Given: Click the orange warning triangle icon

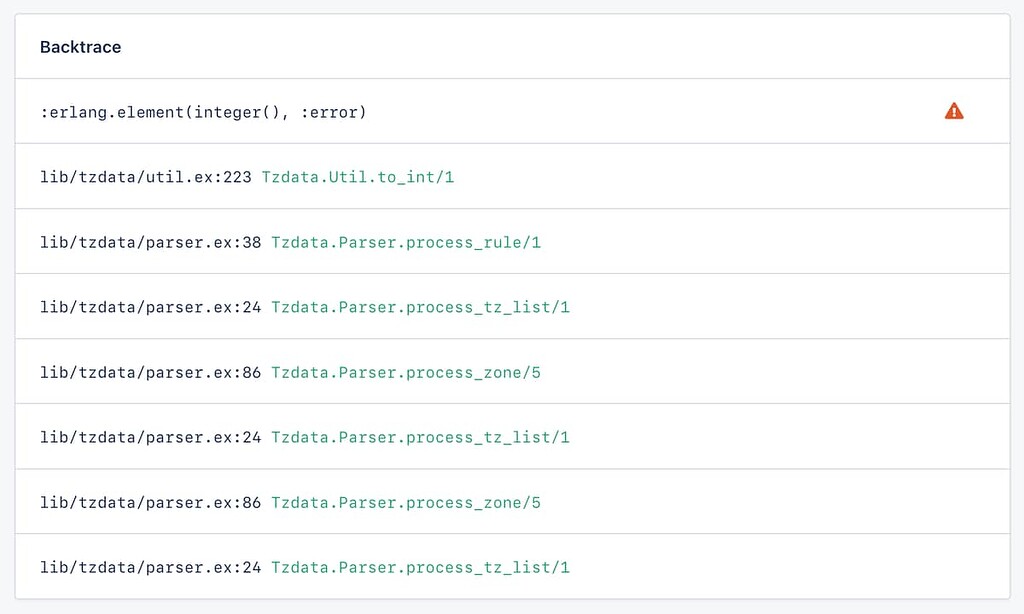Looking at the screenshot, I should 953,111.
